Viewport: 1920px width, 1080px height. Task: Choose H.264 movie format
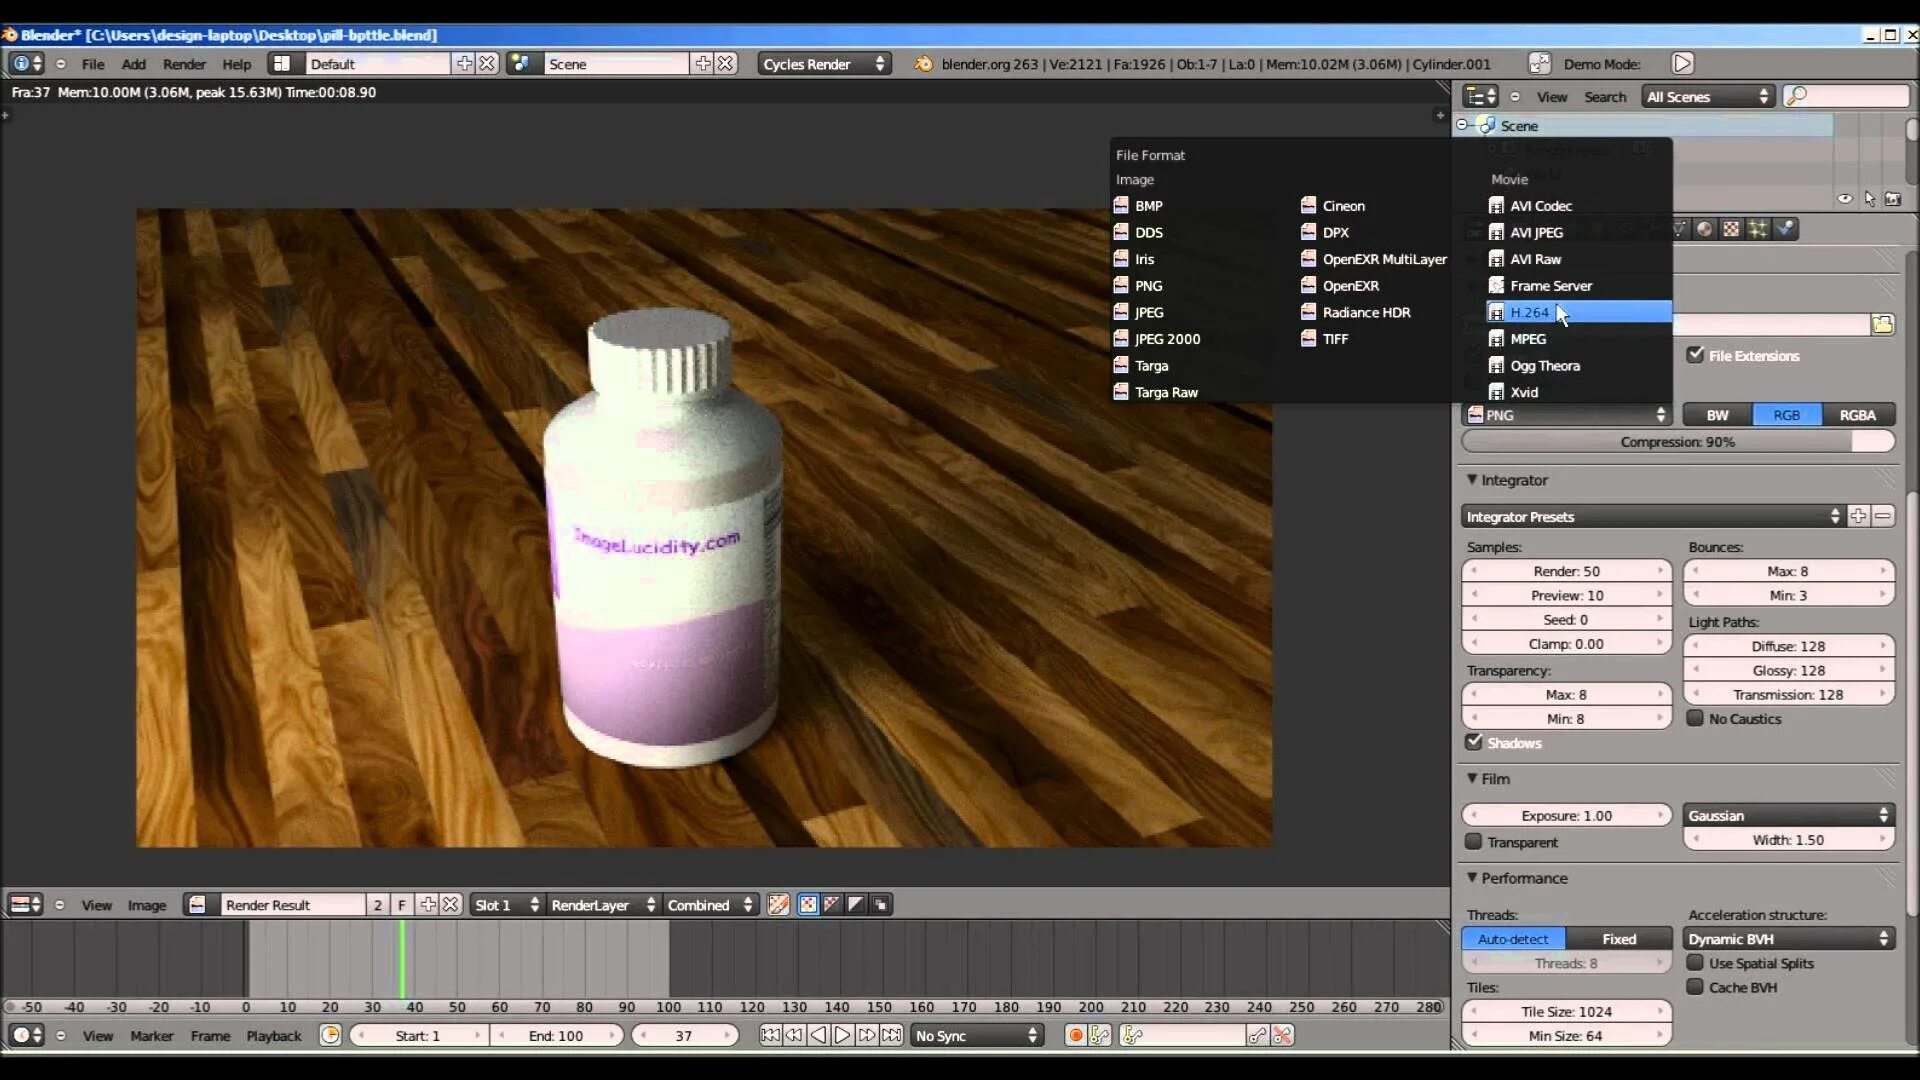click(1578, 312)
